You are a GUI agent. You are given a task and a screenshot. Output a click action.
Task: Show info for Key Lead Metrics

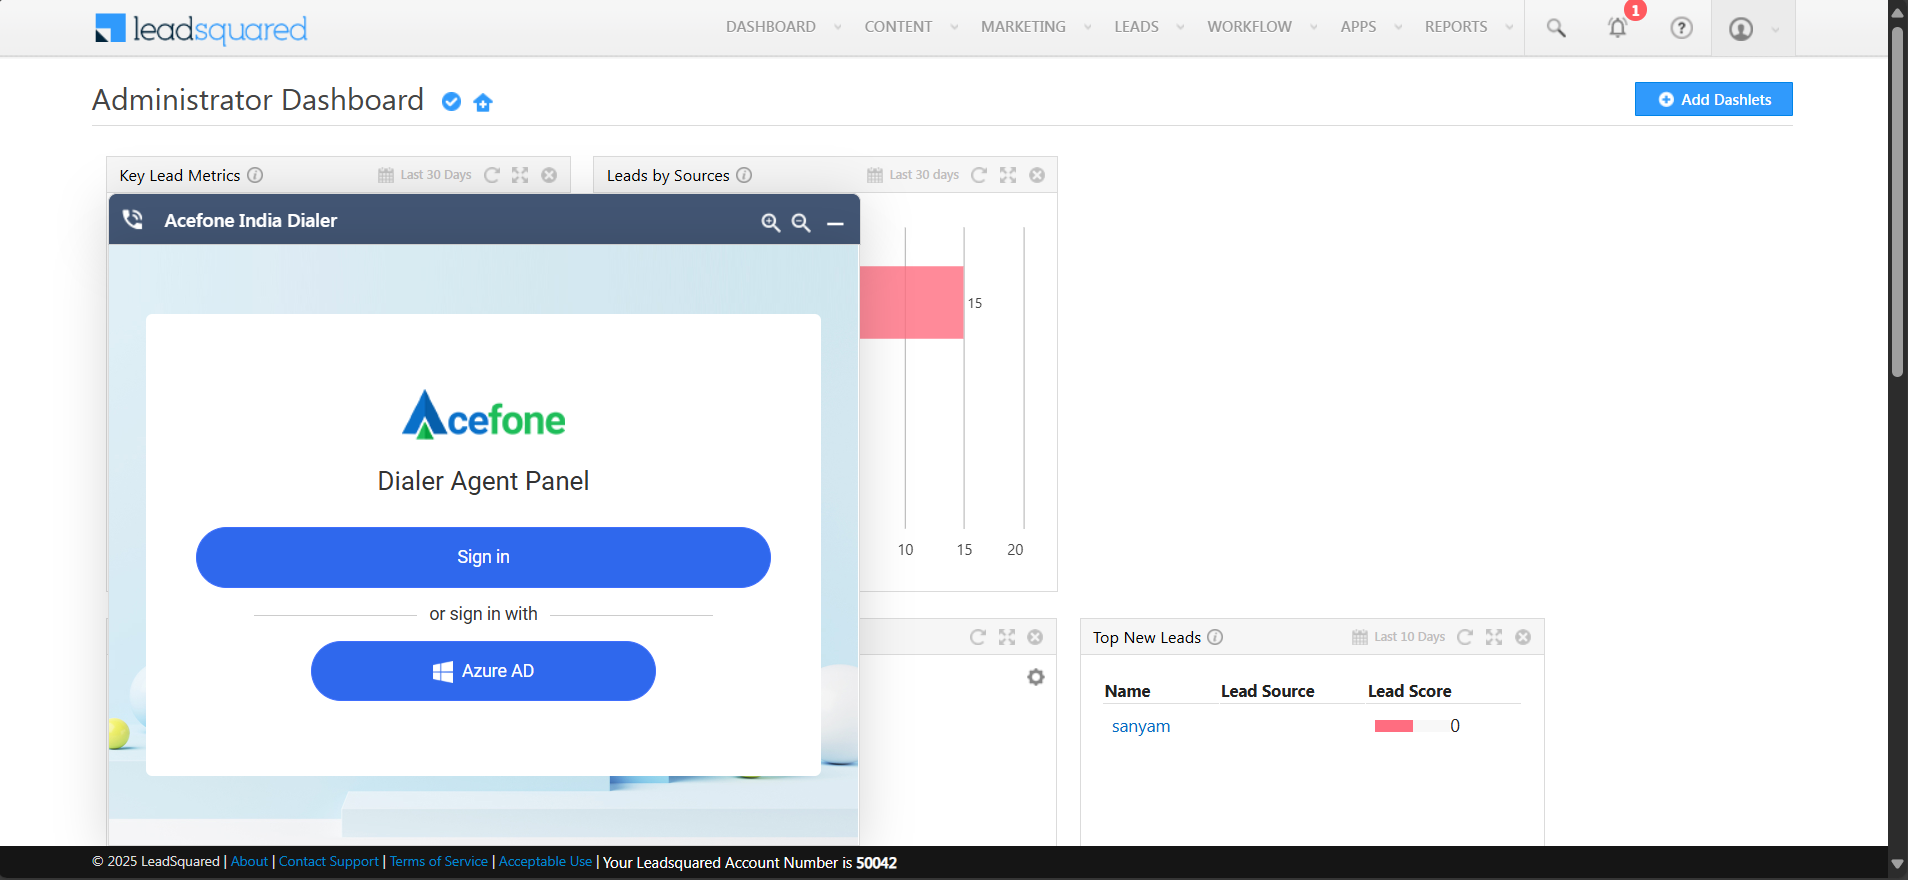[x=255, y=175]
